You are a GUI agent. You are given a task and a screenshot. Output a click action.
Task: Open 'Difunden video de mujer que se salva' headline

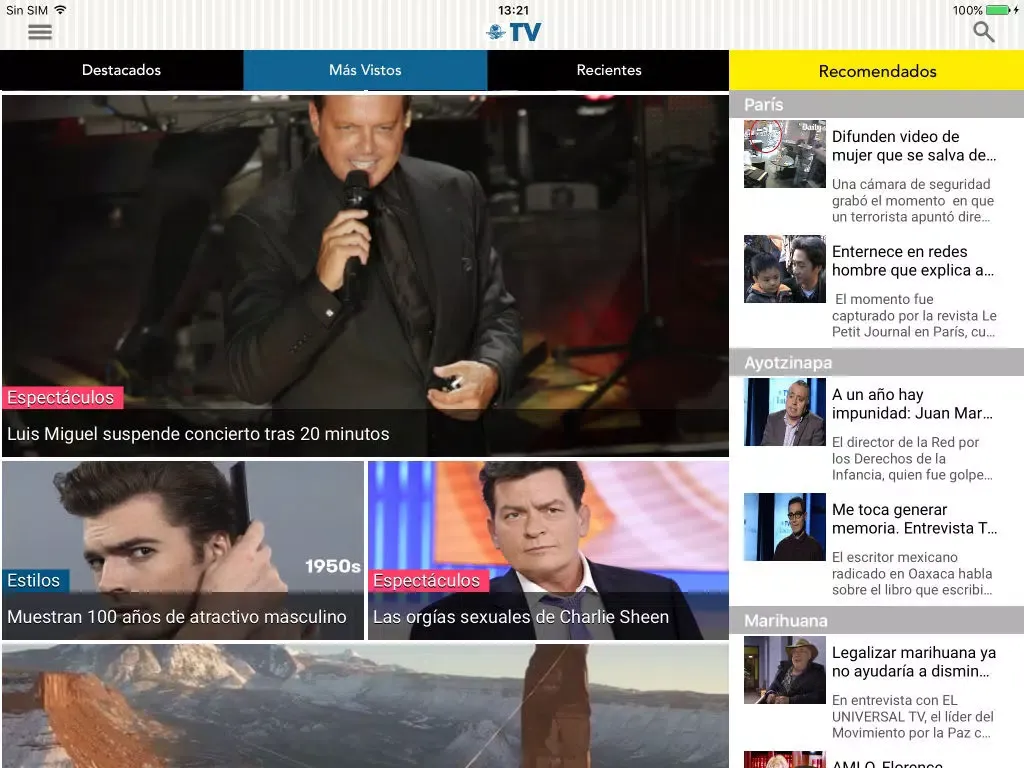click(x=914, y=146)
